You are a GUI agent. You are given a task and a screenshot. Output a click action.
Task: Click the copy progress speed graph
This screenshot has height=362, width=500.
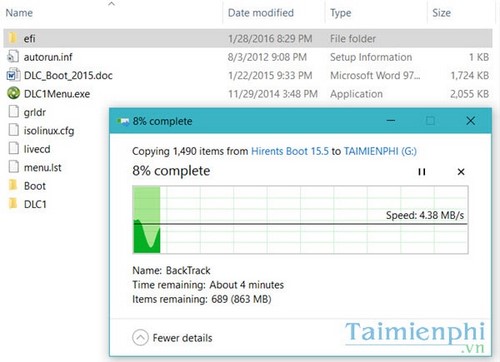click(x=300, y=220)
